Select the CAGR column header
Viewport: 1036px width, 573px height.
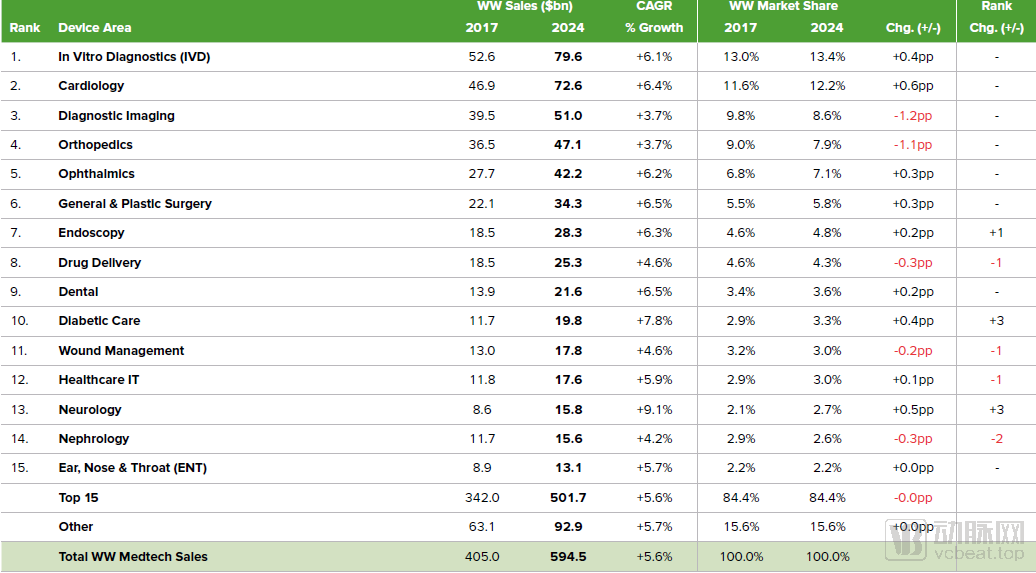click(x=654, y=7)
